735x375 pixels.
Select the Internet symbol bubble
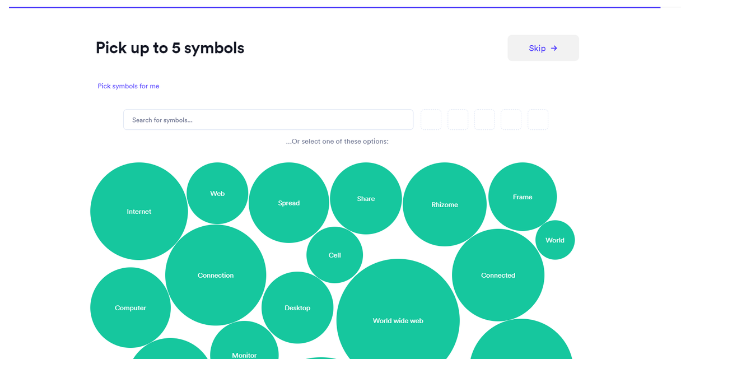pyautogui.click(x=139, y=211)
